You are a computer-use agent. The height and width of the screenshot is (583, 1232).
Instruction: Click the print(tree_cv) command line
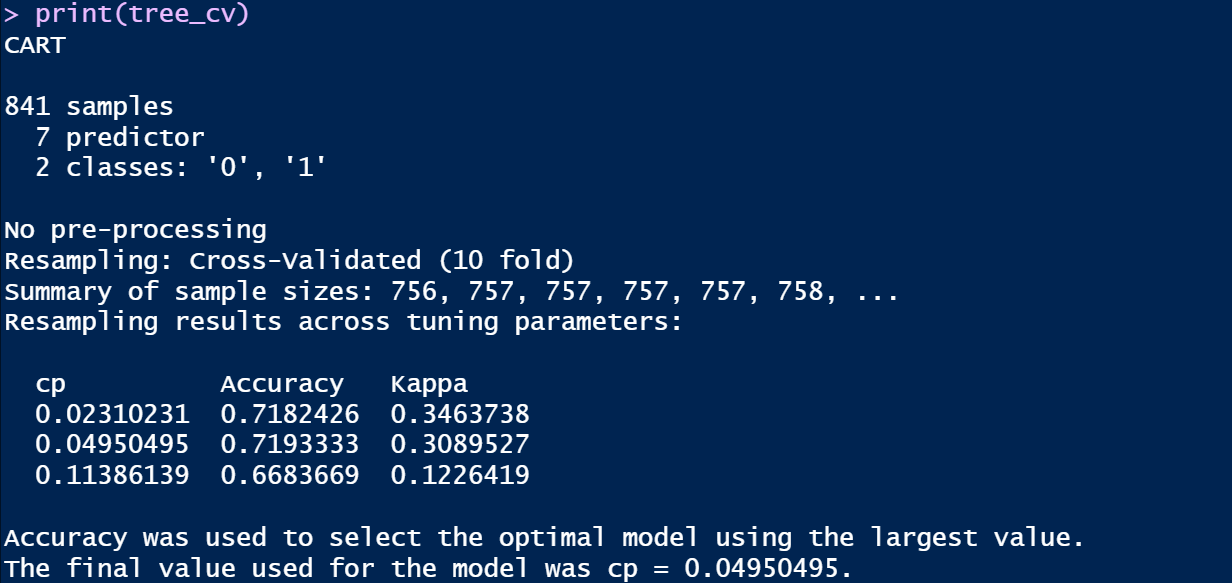point(126,15)
